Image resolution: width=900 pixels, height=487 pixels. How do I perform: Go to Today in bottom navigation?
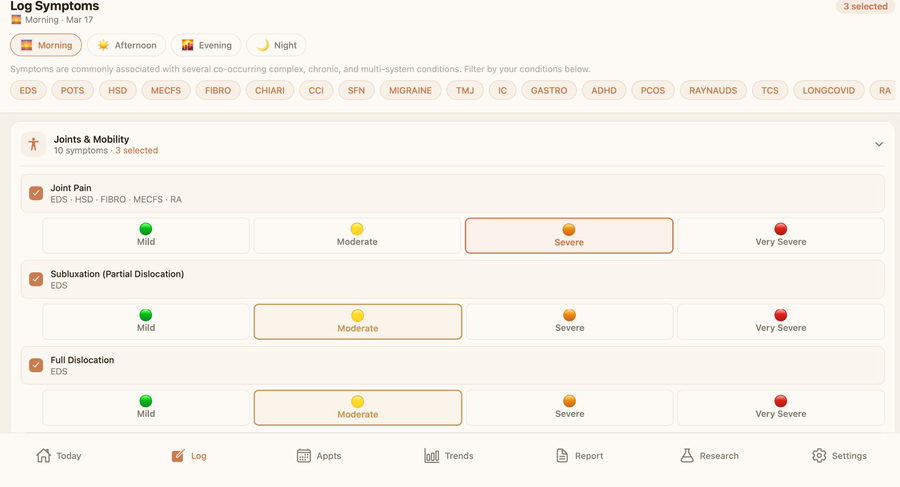[x=59, y=455]
